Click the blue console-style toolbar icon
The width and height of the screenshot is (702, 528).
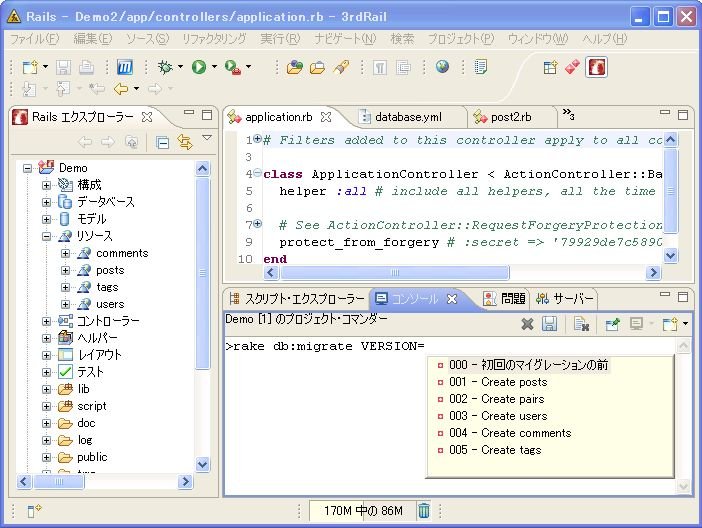point(125,67)
